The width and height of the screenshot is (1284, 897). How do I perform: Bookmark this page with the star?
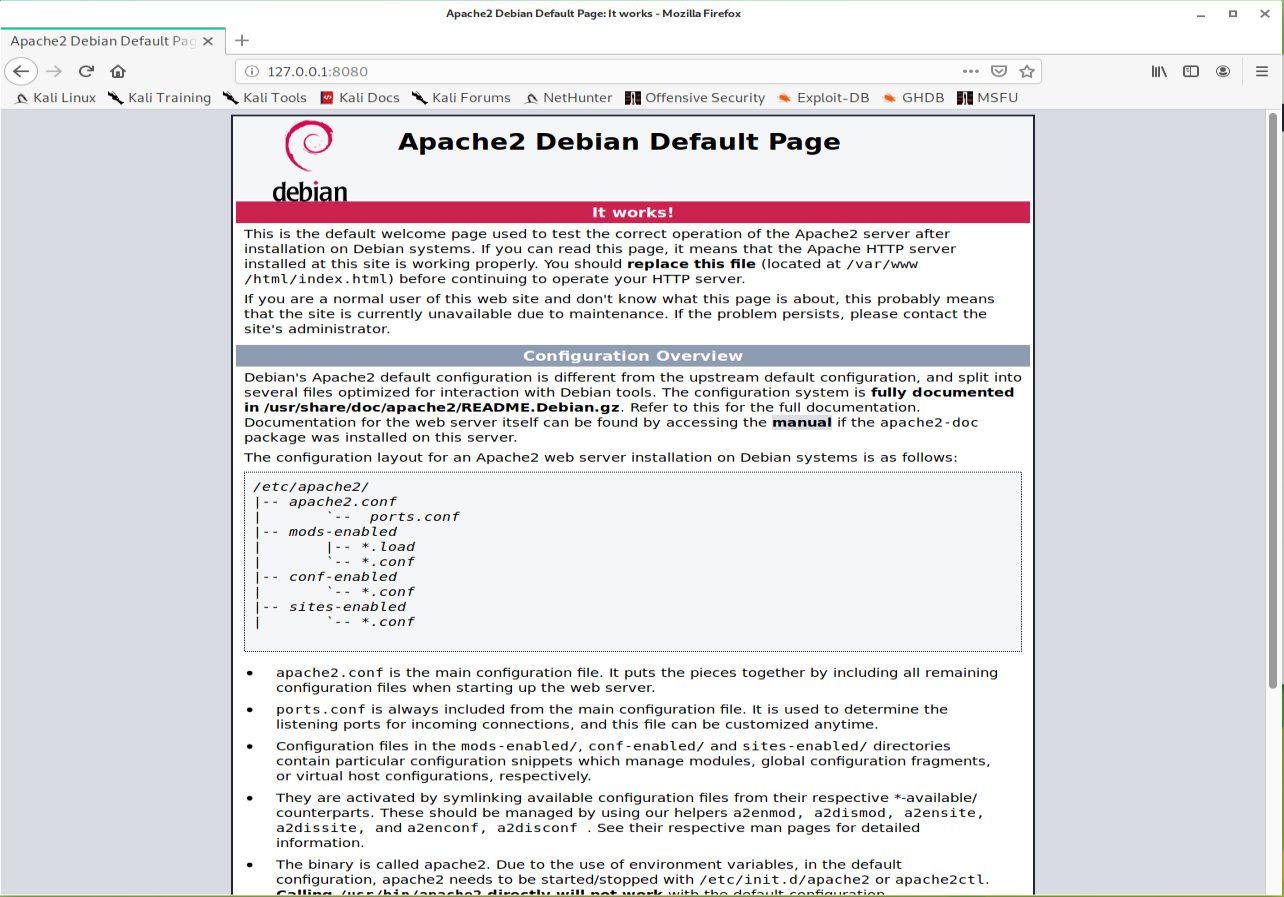[1026, 71]
